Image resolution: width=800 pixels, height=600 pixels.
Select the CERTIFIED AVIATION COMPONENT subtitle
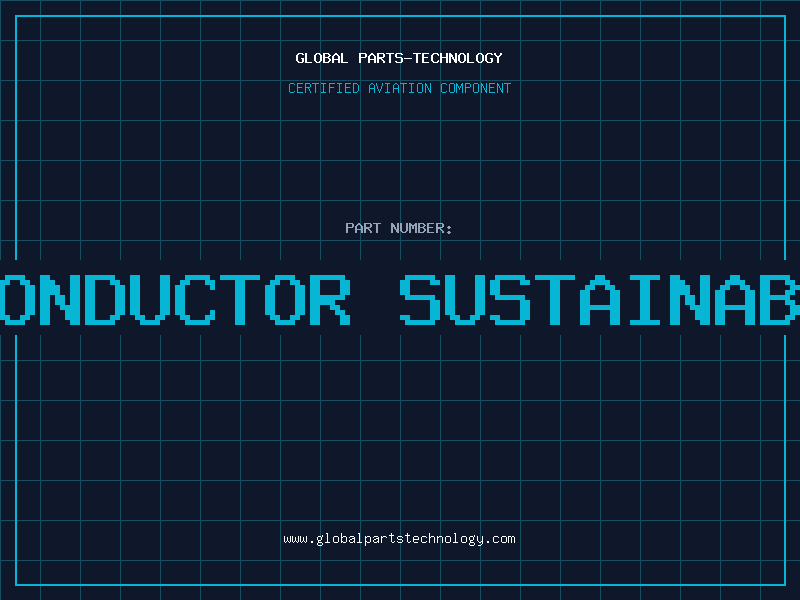pos(399,88)
